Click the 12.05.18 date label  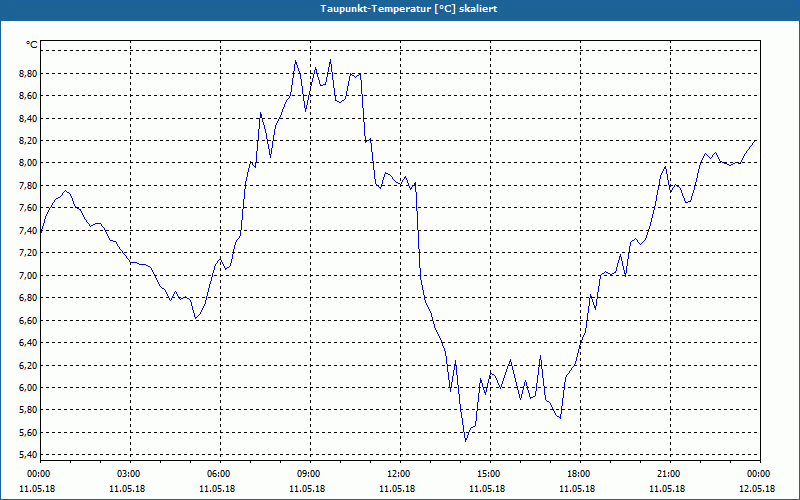pos(758,489)
